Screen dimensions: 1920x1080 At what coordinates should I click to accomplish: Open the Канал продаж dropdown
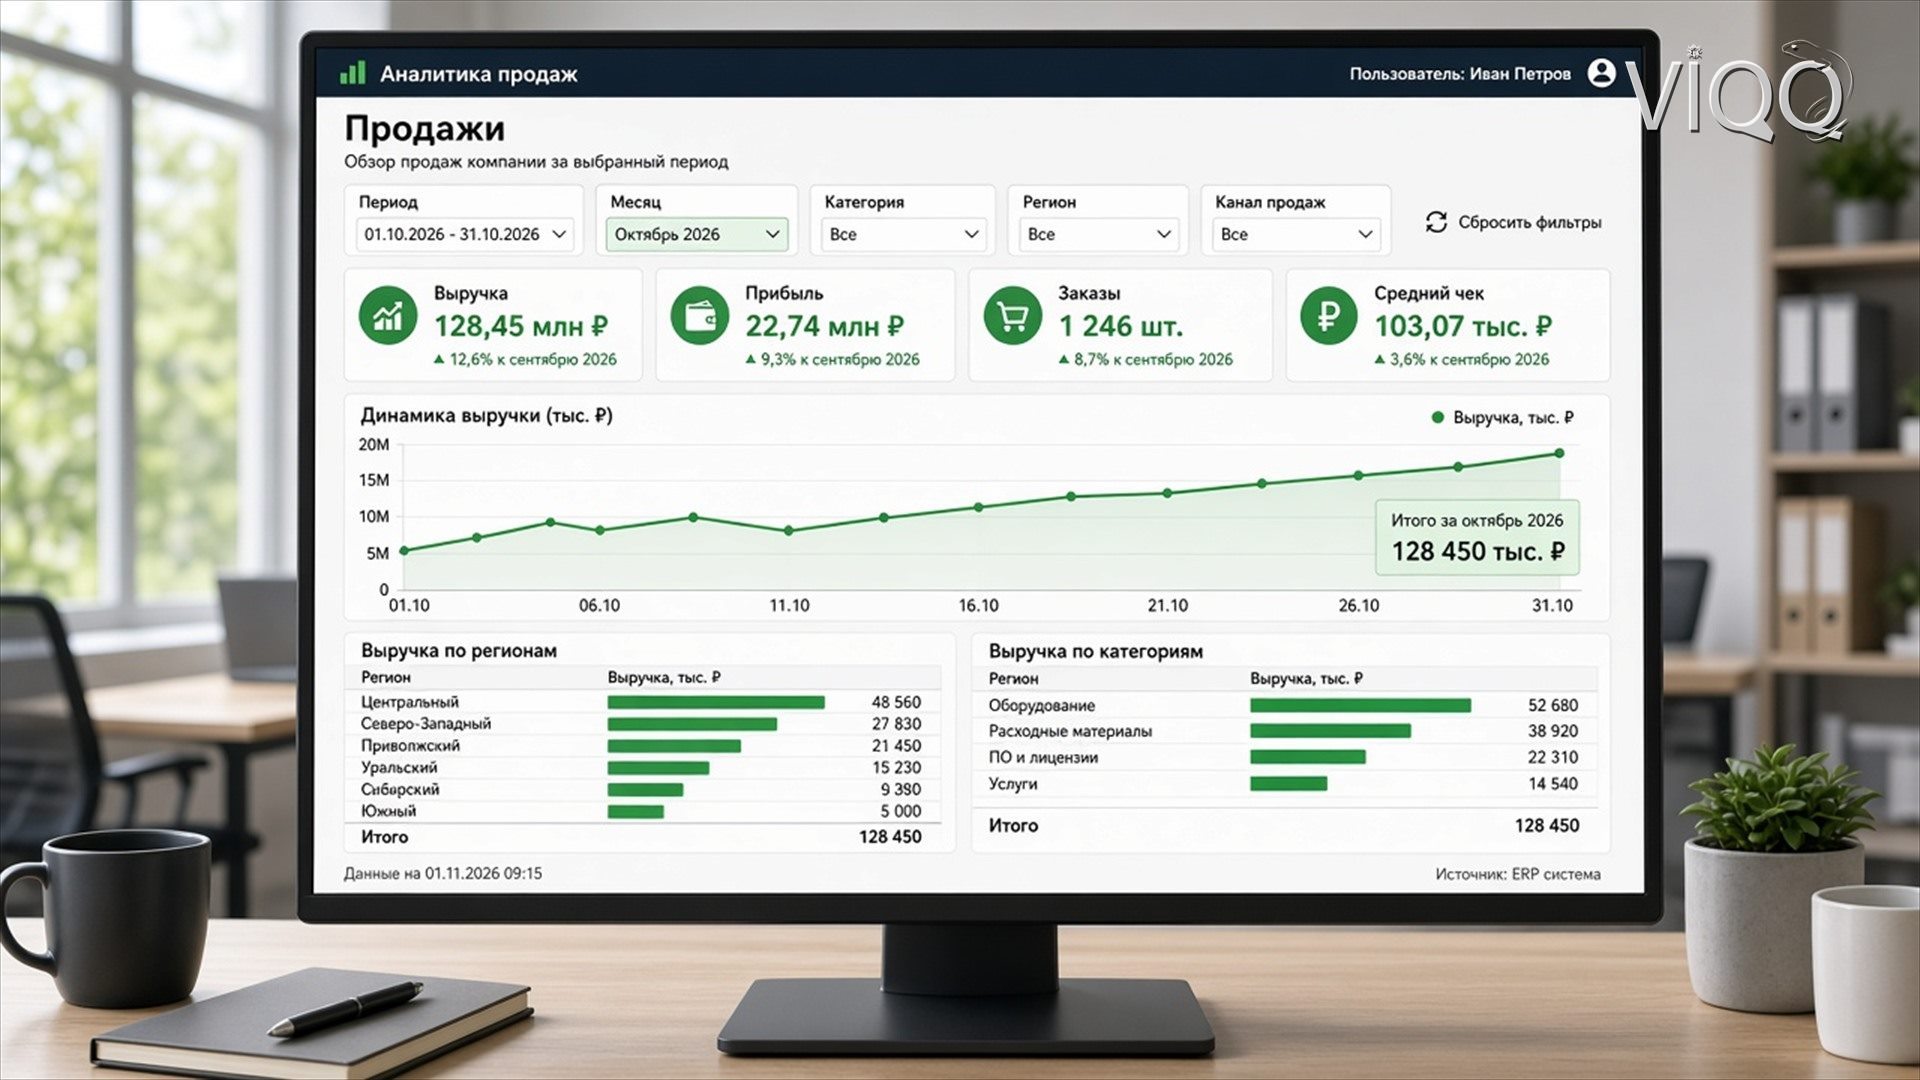tap(1296, 234)
